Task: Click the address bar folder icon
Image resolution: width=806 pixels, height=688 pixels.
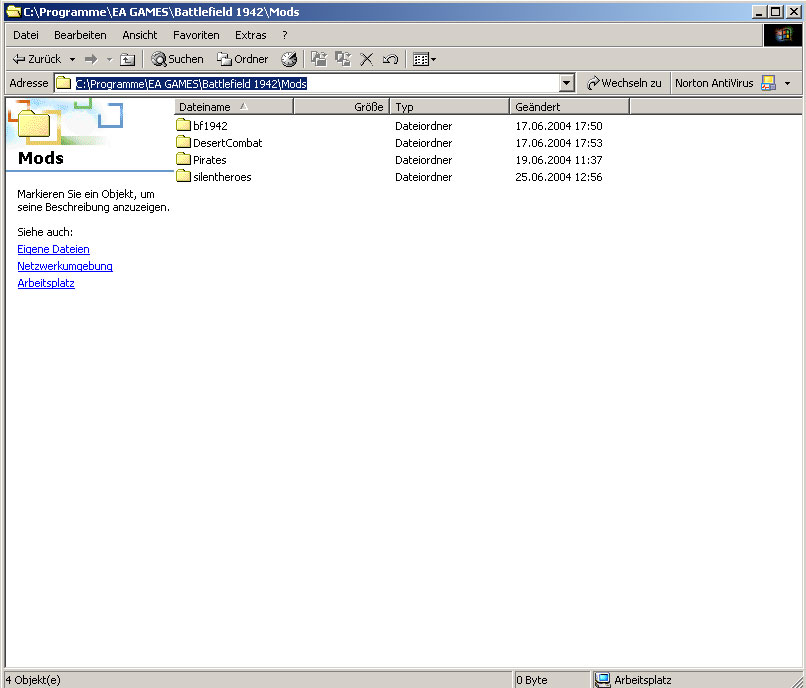Action: [63, 83]
